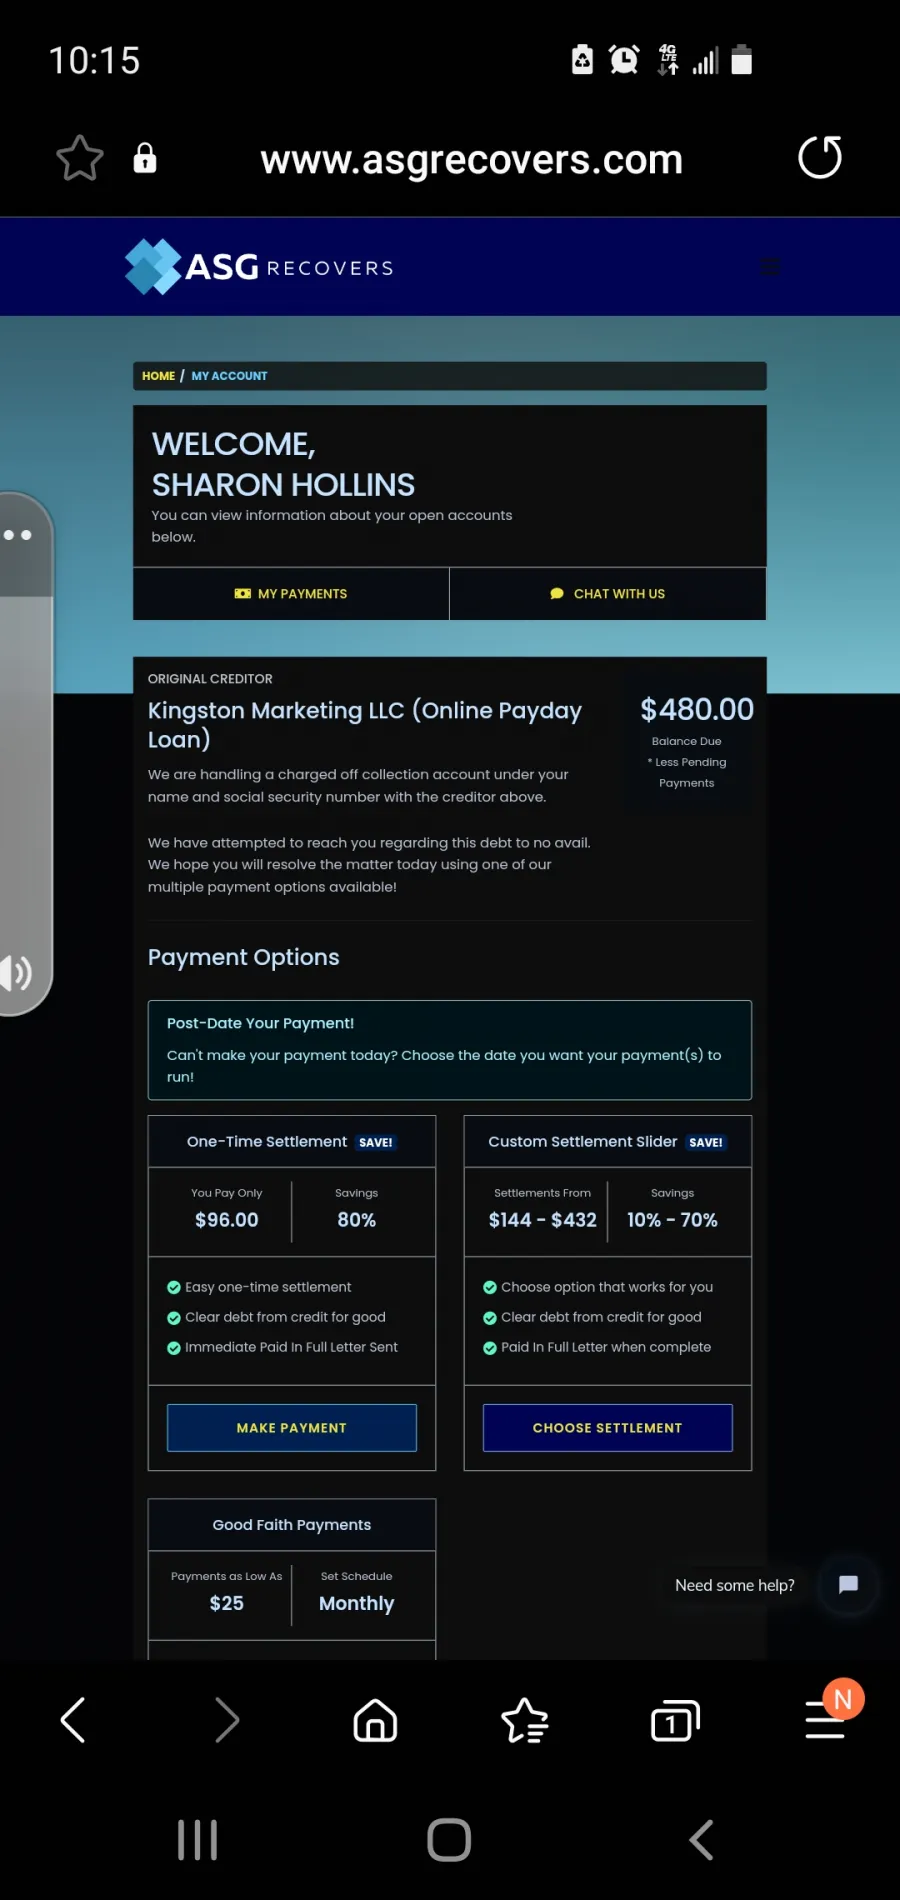Tap the side panel dots handle
900x1900 pixels.
(17, 535)
